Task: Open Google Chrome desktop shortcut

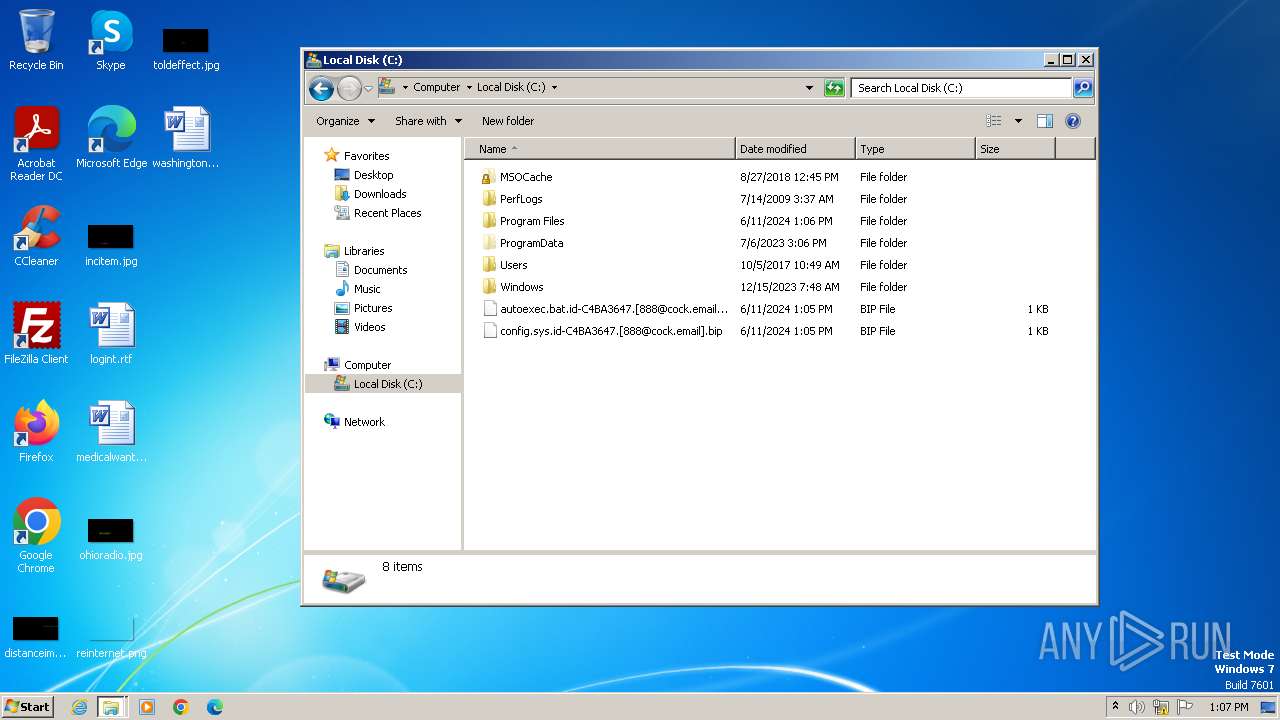Action: (x=36, y=535)
